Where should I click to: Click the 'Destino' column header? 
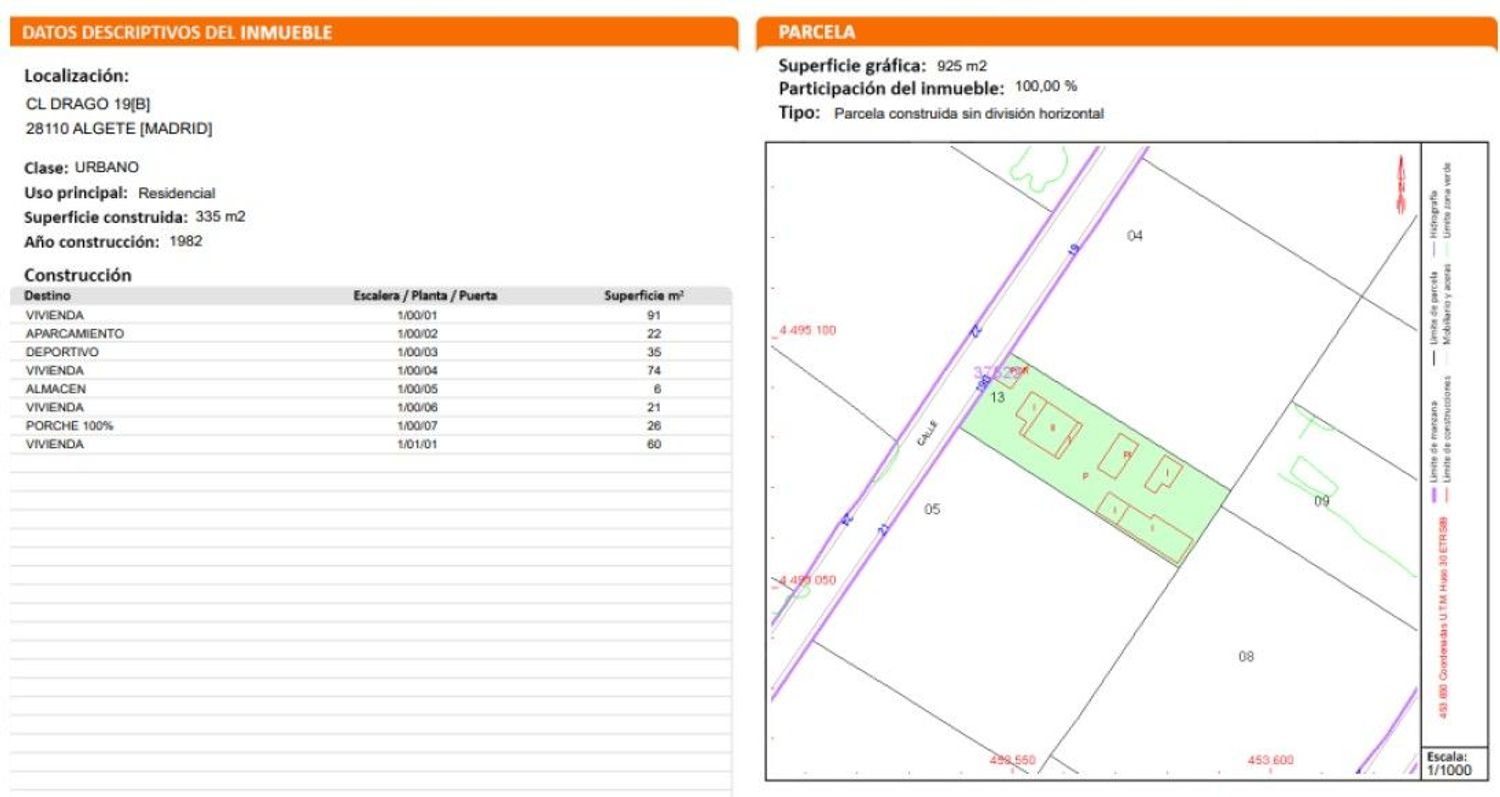point(48,296)
